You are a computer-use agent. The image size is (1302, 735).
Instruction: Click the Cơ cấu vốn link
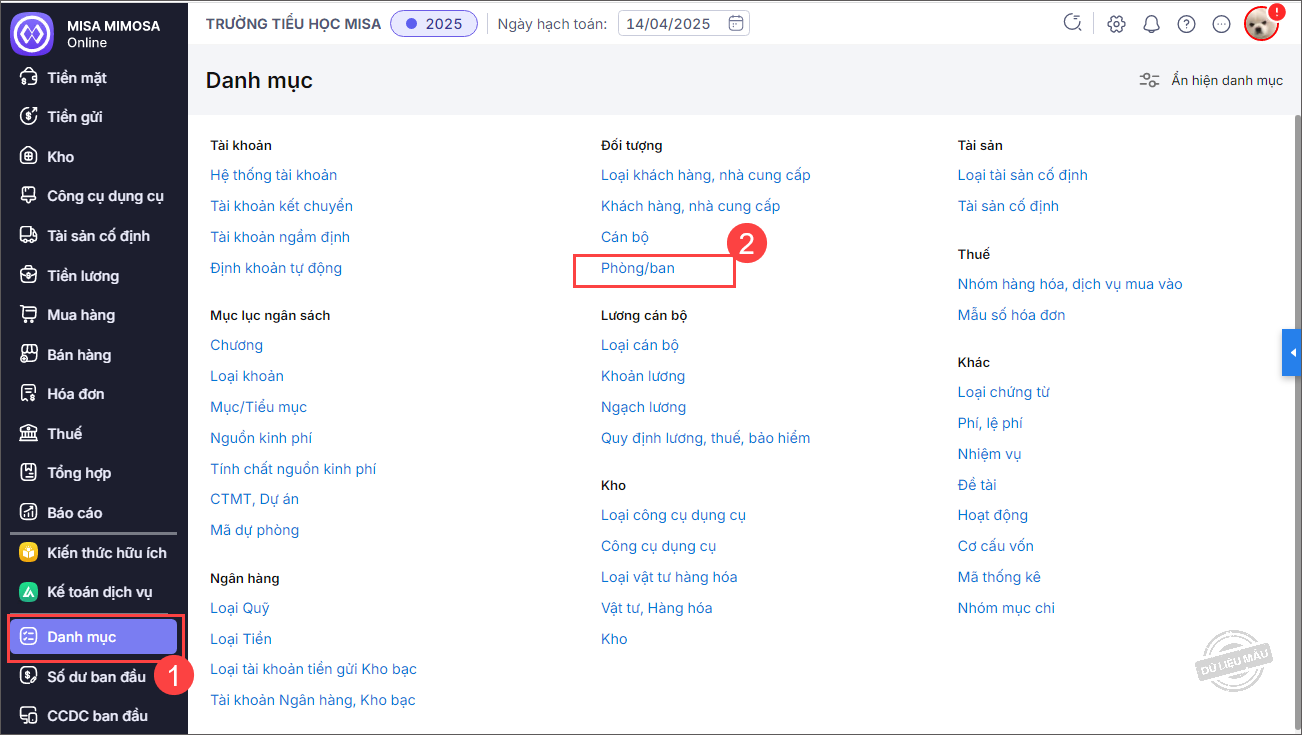[x=996, y=546]
